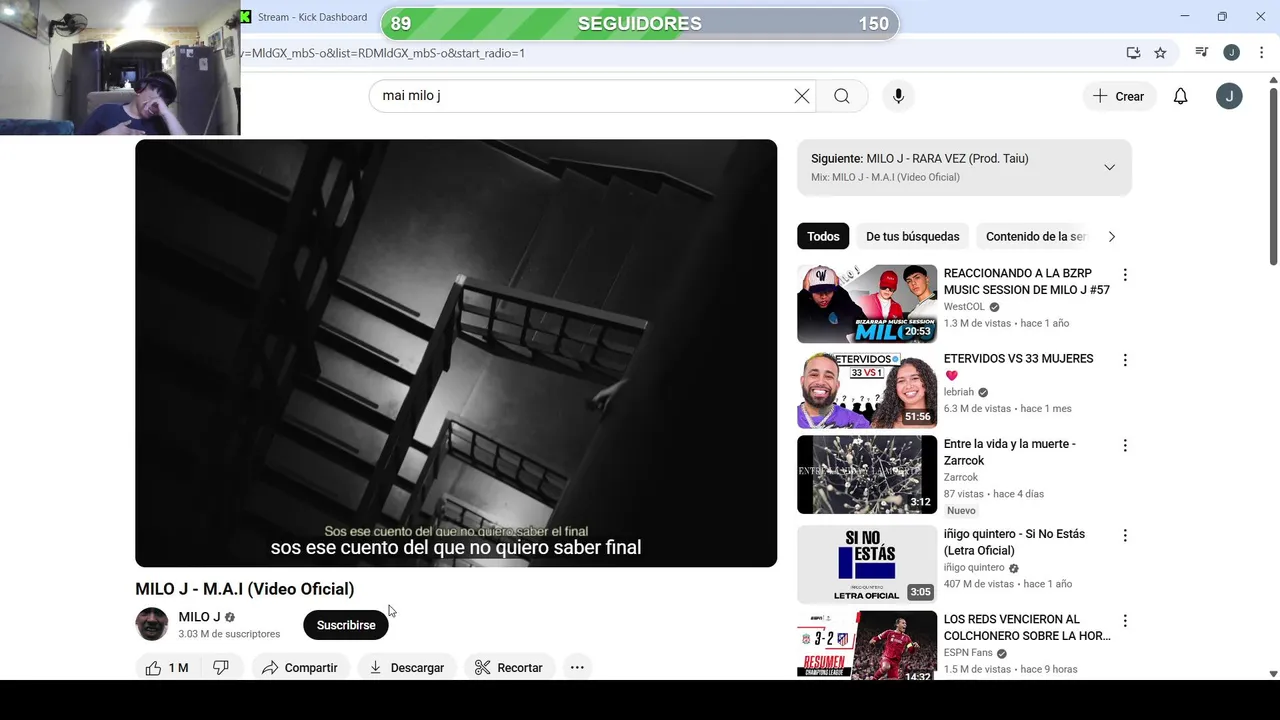Click Siguiente: MILO J - RARA VEZ text

[x=919, y=158]
